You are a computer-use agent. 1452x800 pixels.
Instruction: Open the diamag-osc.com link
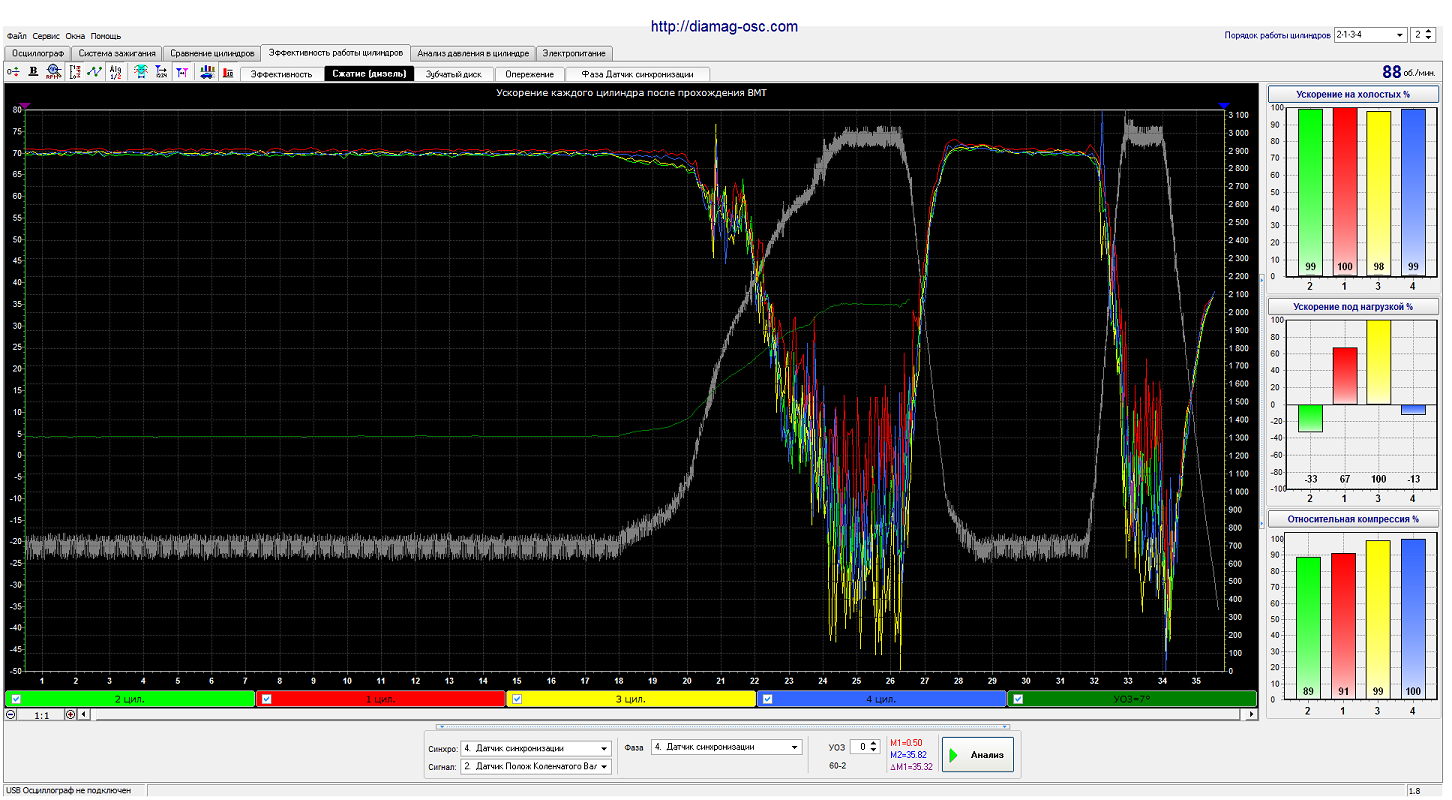(724, 27)
